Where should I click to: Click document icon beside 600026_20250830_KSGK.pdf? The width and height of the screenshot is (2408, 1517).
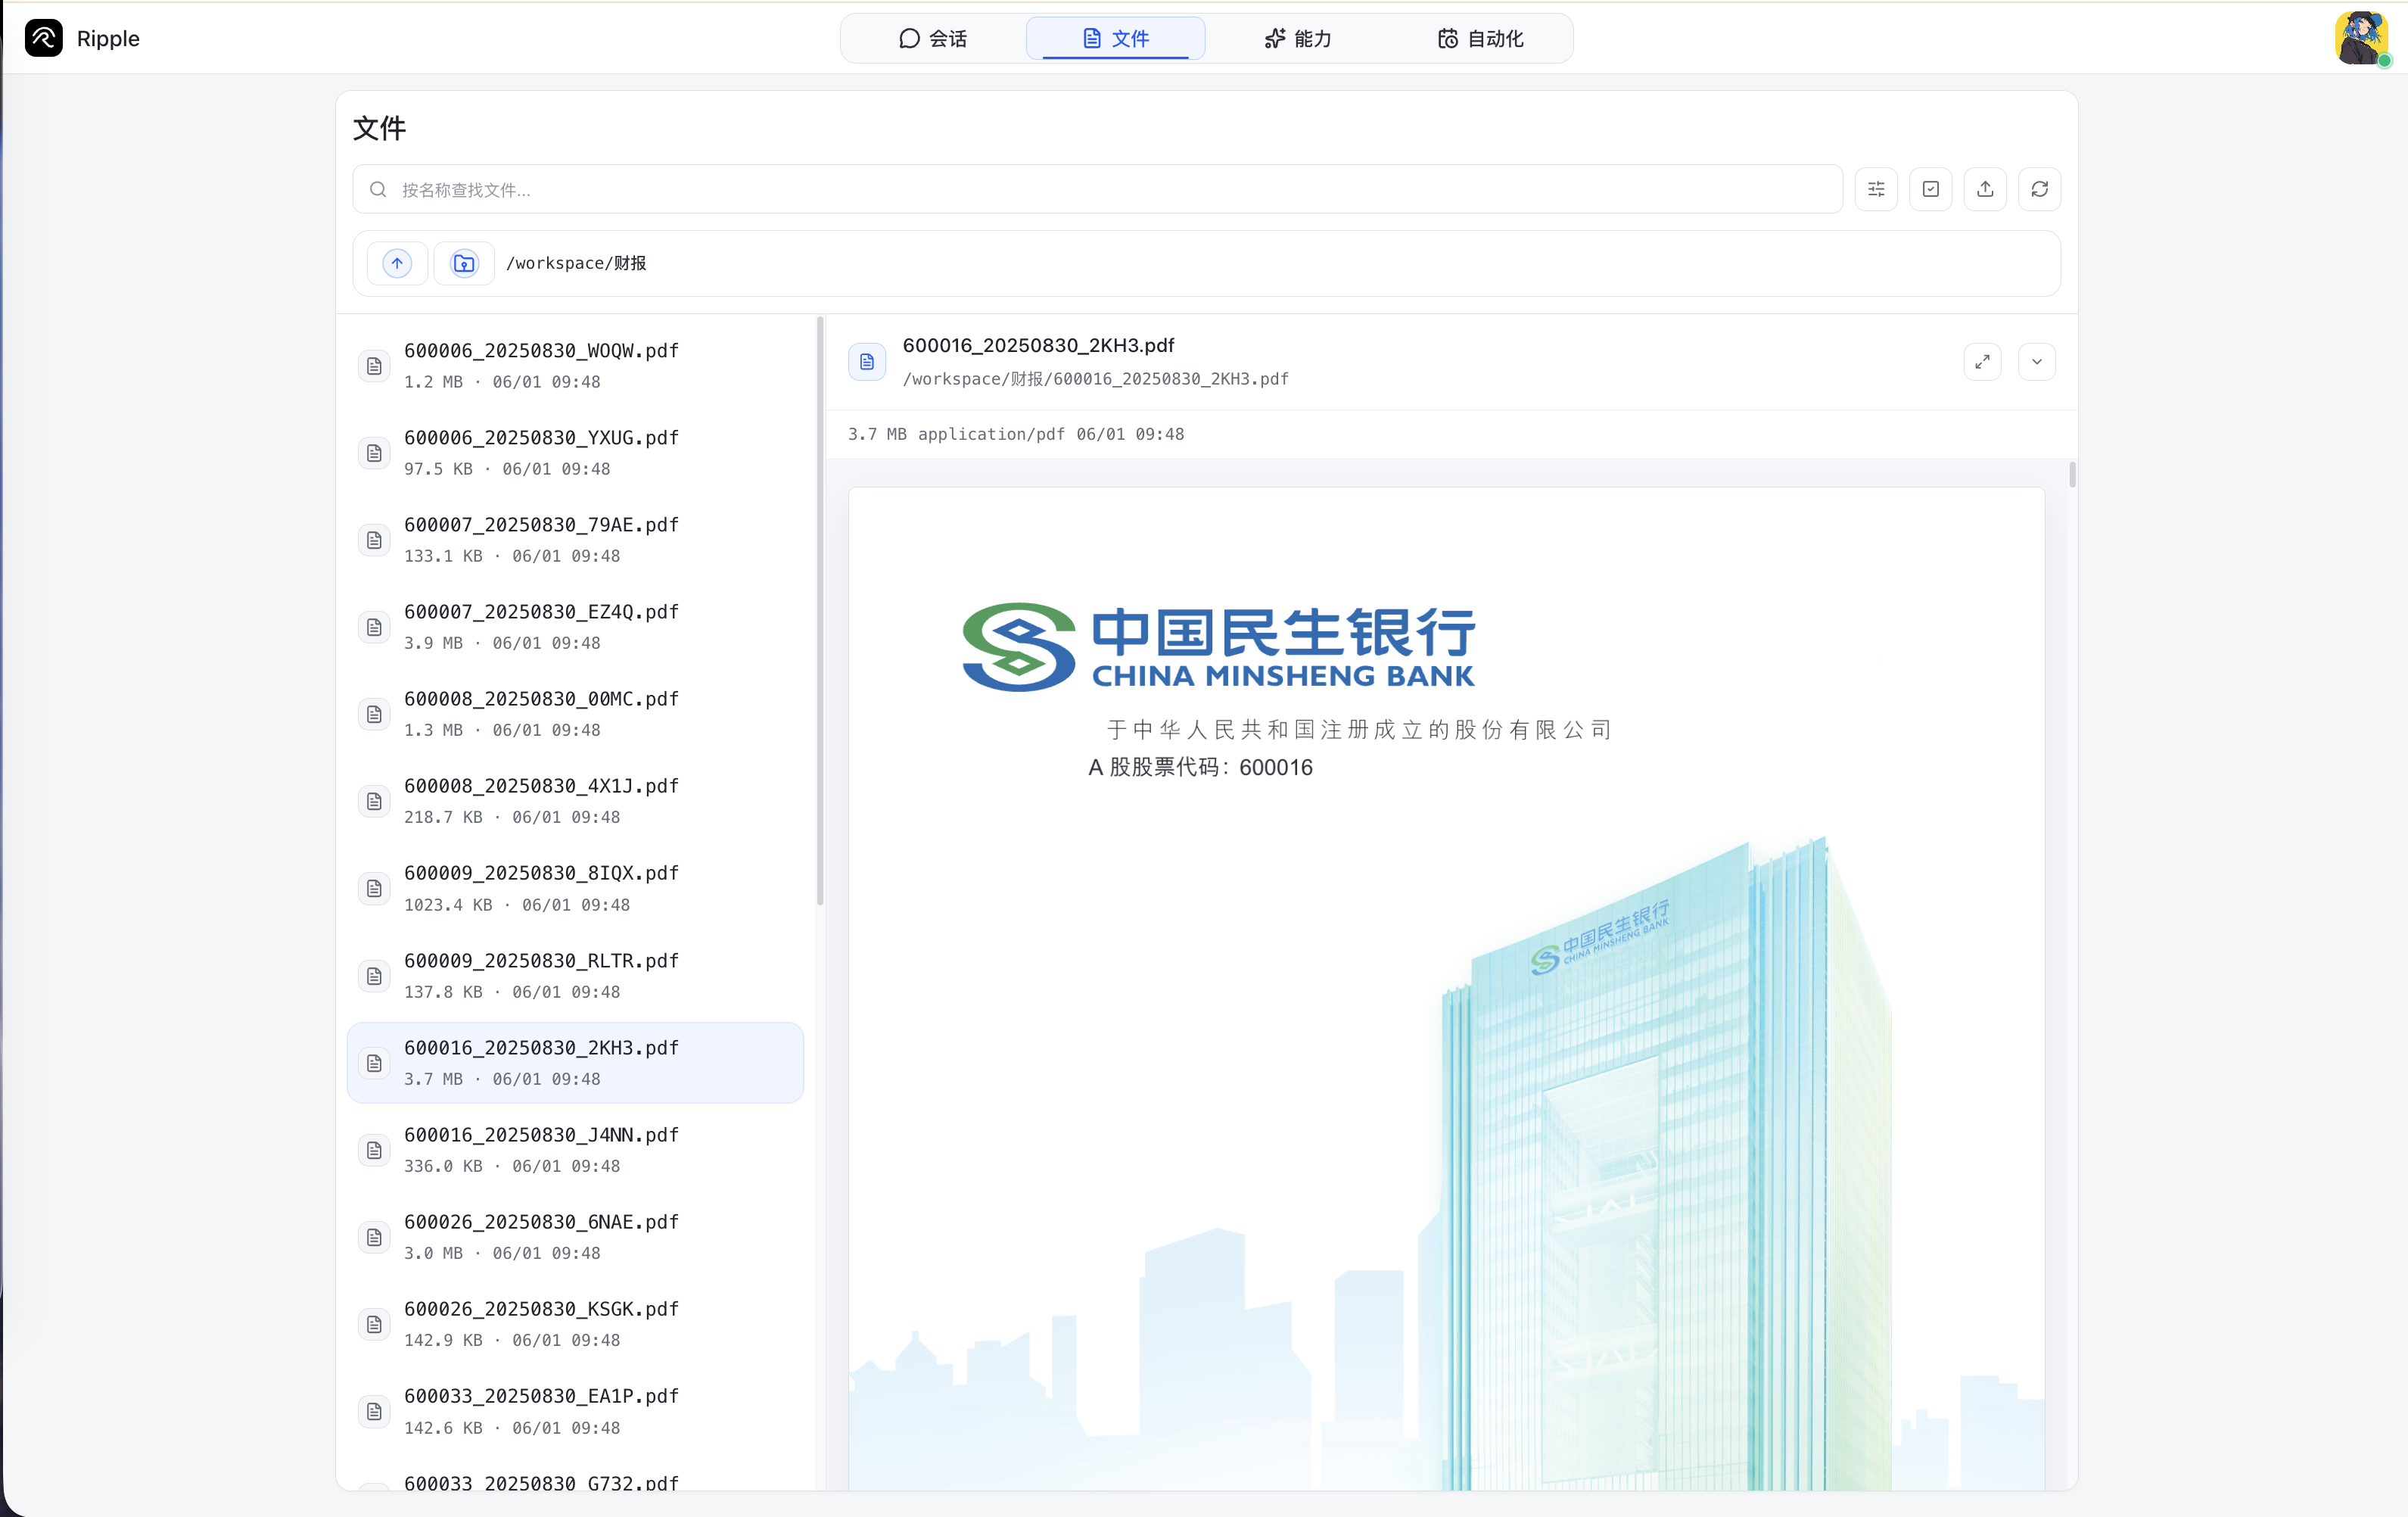point(374,1324)
